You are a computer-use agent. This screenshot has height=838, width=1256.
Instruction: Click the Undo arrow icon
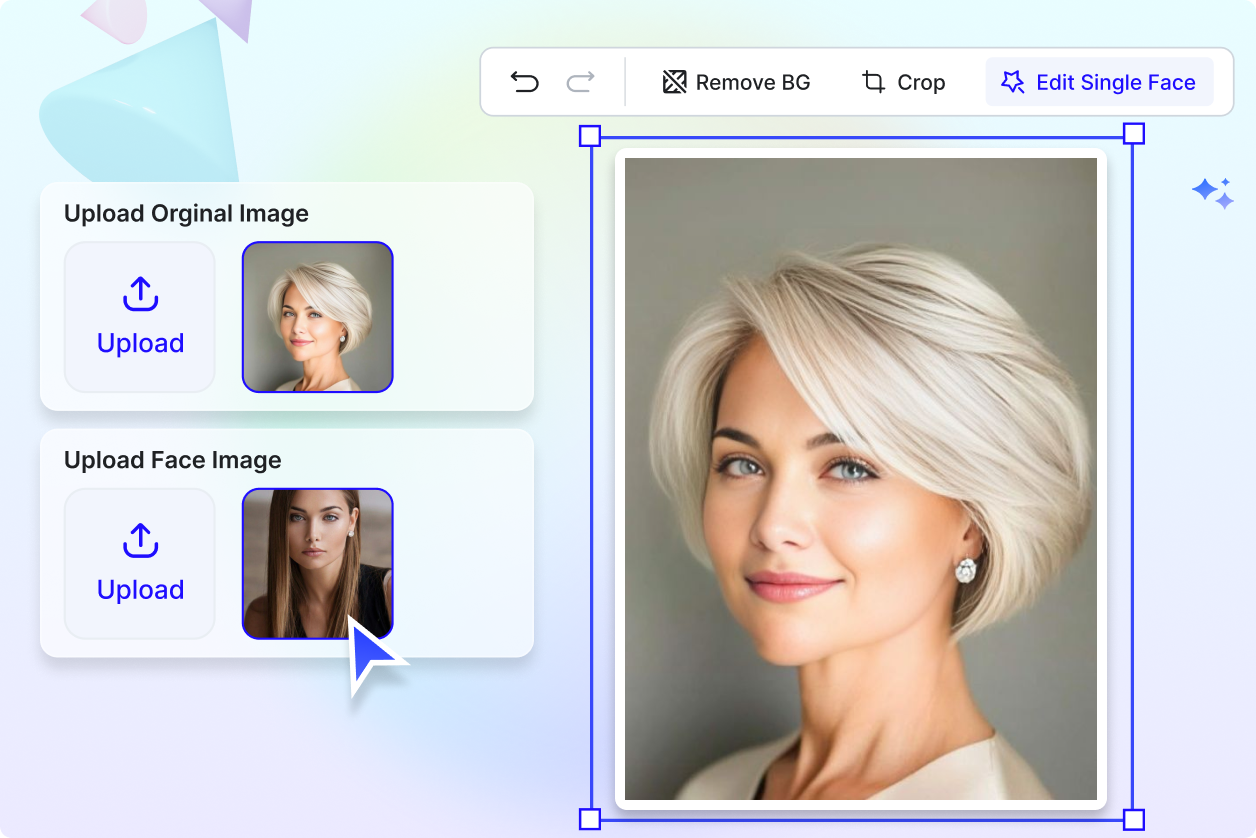(527, 82)
